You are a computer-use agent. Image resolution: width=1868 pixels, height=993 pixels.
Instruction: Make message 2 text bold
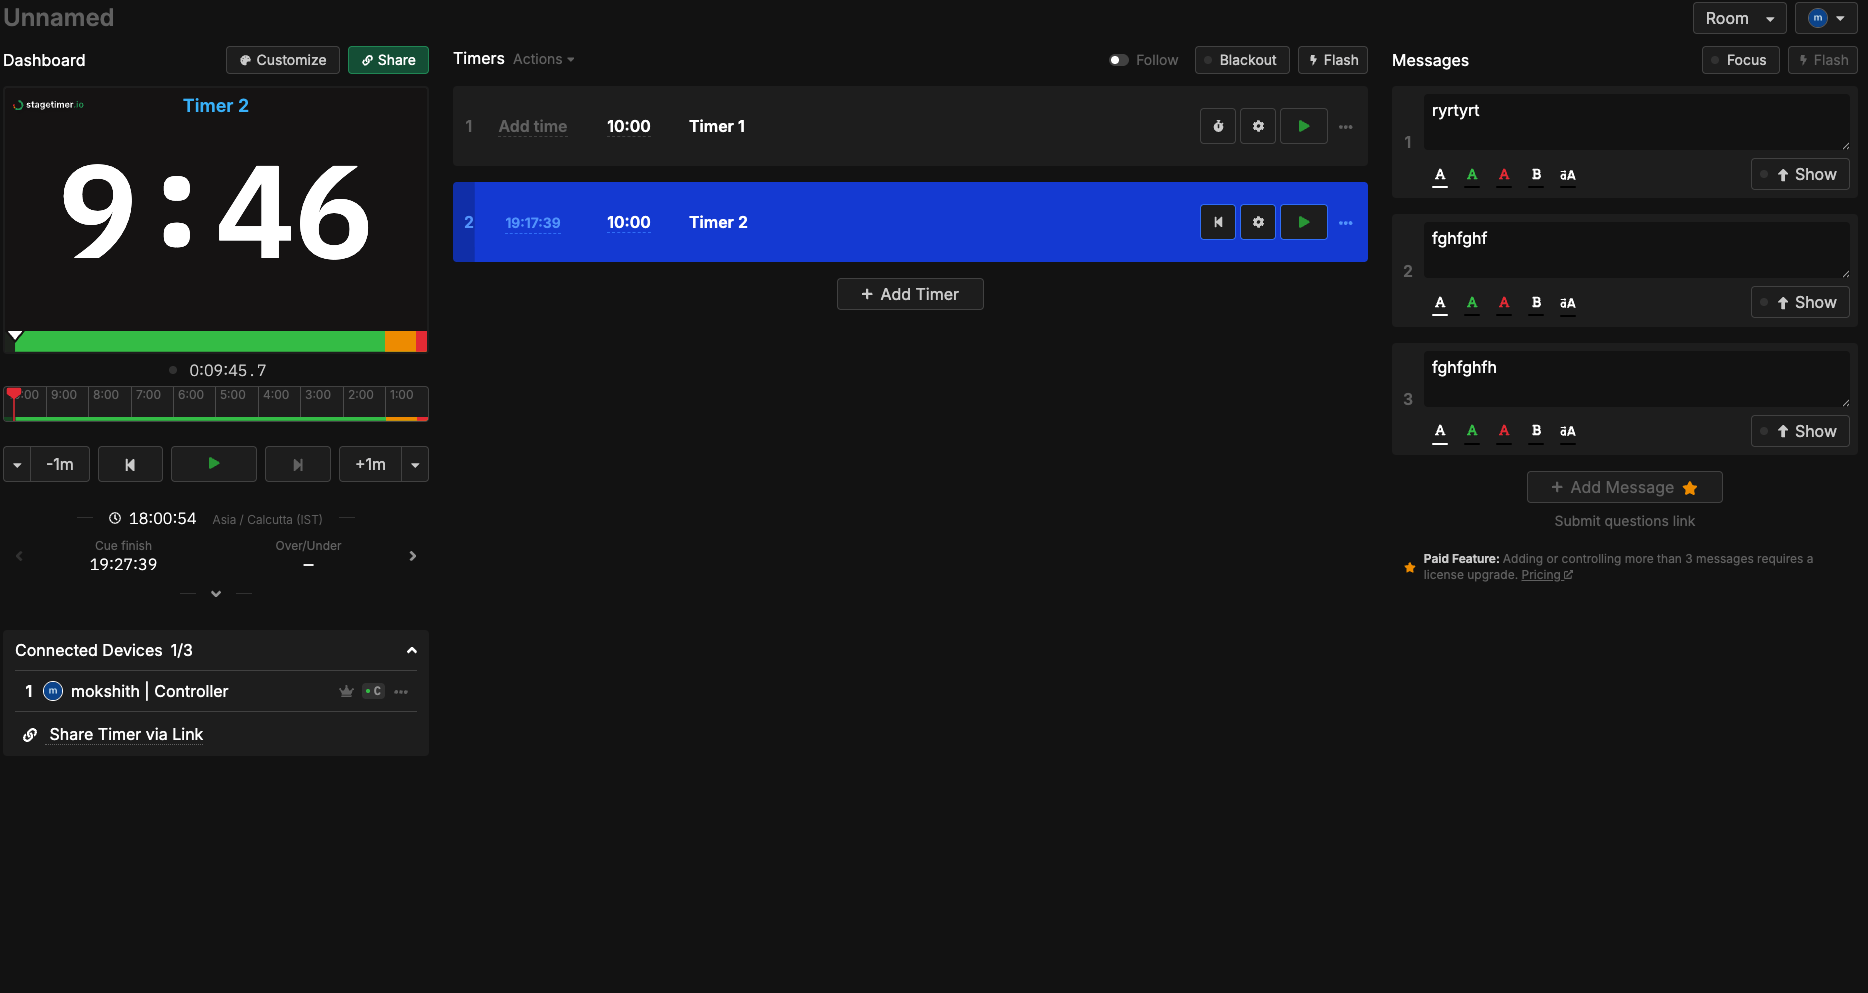pos(1536,303)
